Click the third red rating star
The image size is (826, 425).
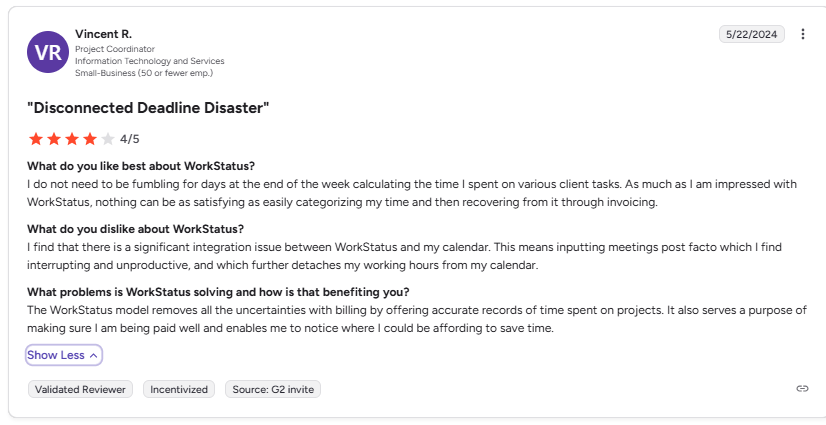(x=72, y=139)
